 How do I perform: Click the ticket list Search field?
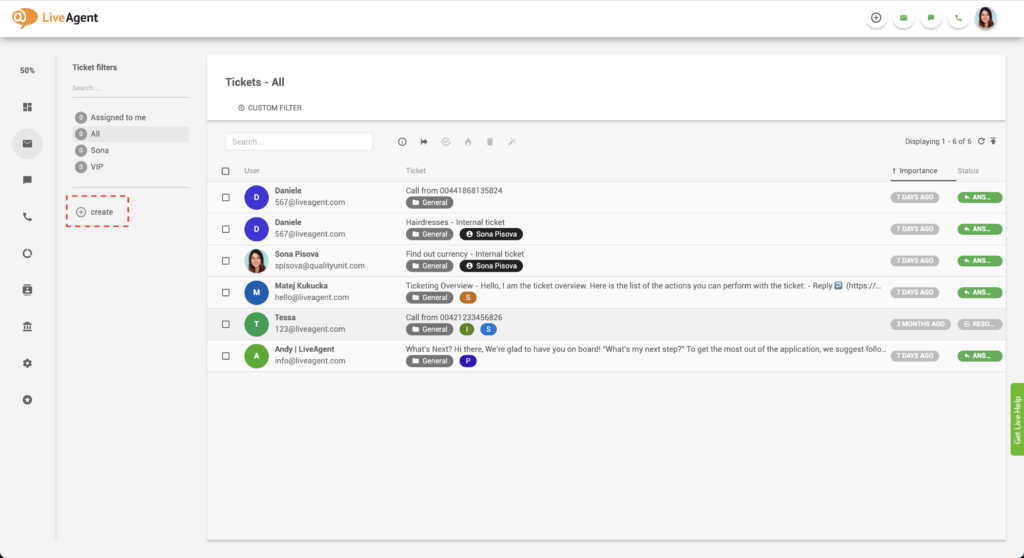(299, 142)
